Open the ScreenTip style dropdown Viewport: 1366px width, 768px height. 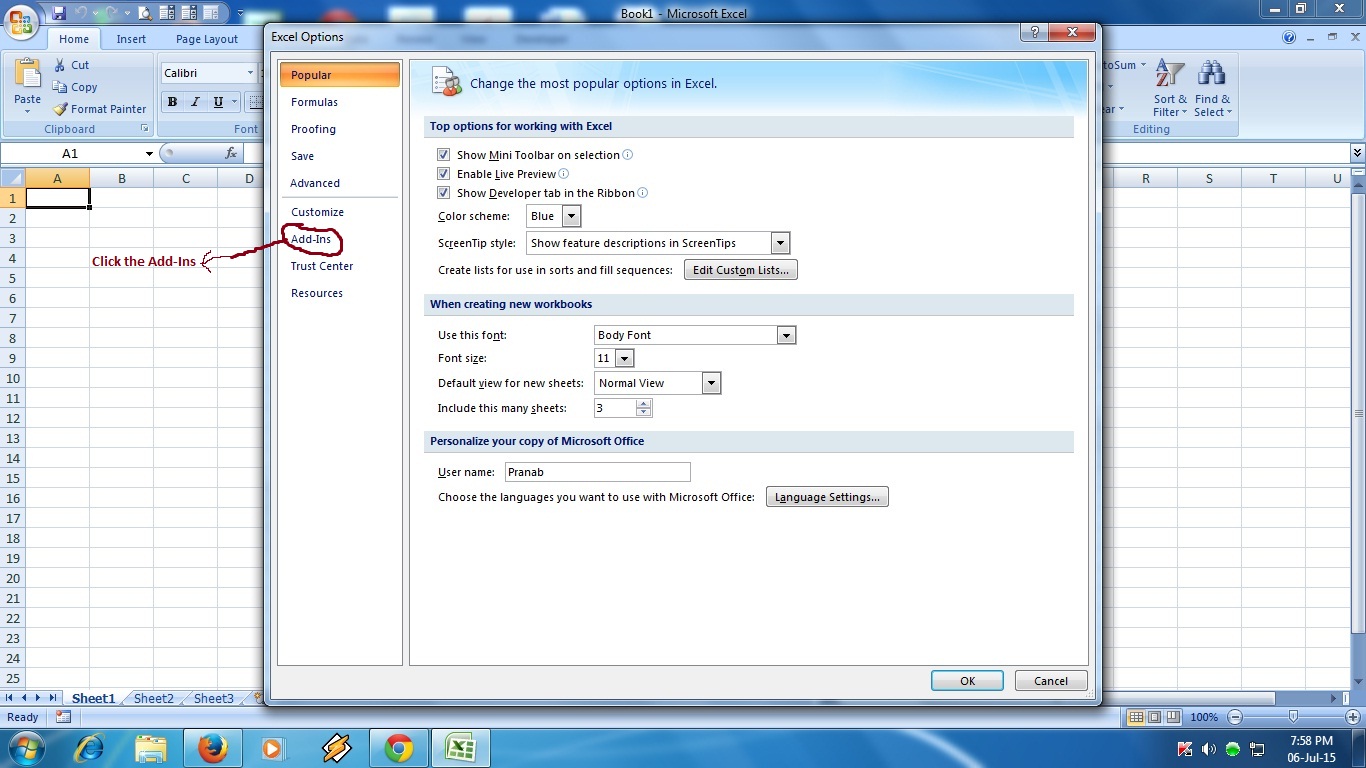point(781,243)
